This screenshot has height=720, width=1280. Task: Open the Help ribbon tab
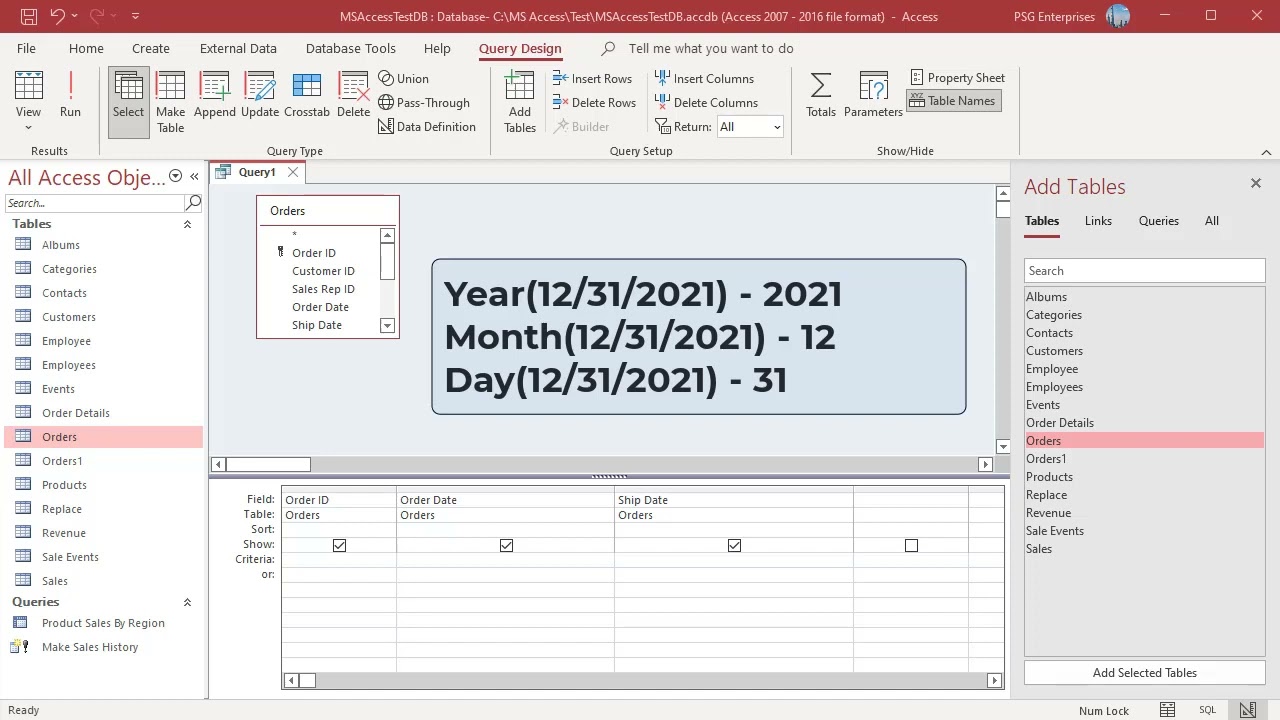[437, 48]
